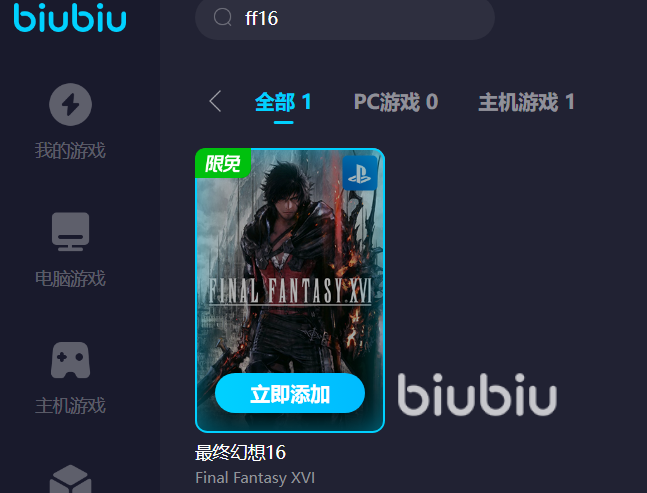Click the search field containing ff16
This screenshot has width=647, height=493.
pos(345,18)
